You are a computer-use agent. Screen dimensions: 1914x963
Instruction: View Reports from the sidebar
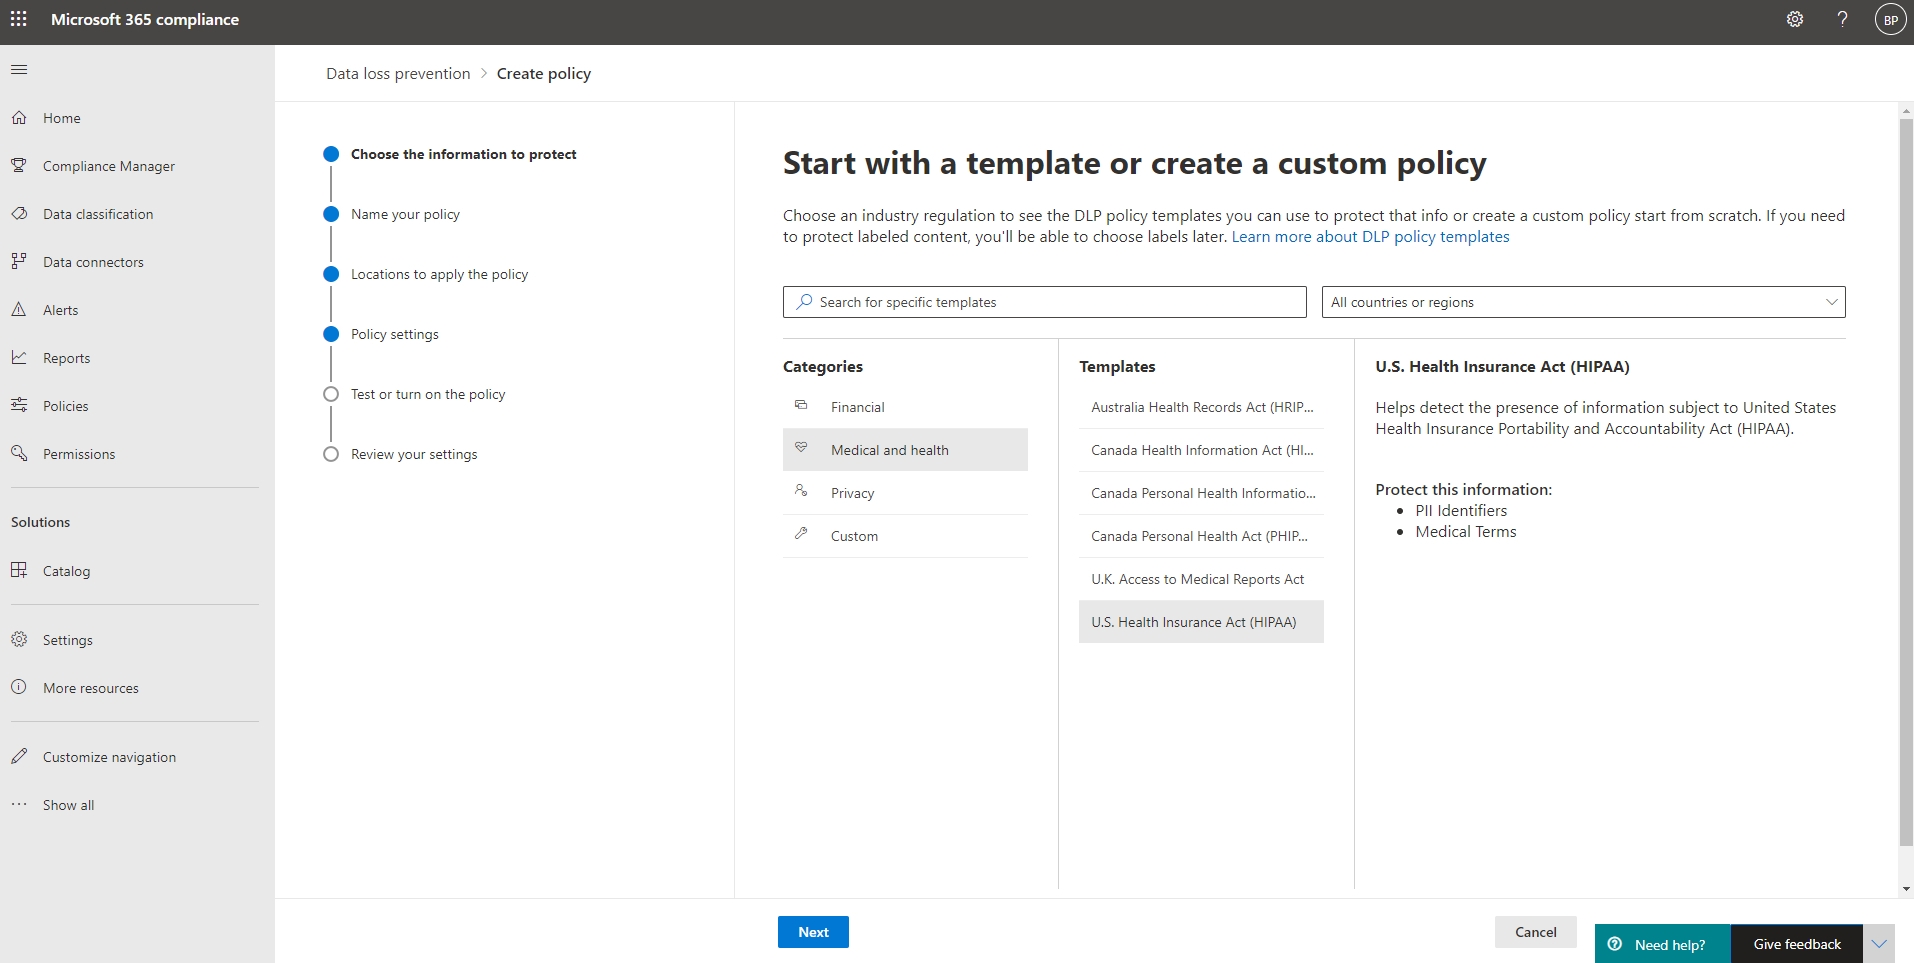pos(67,357)
